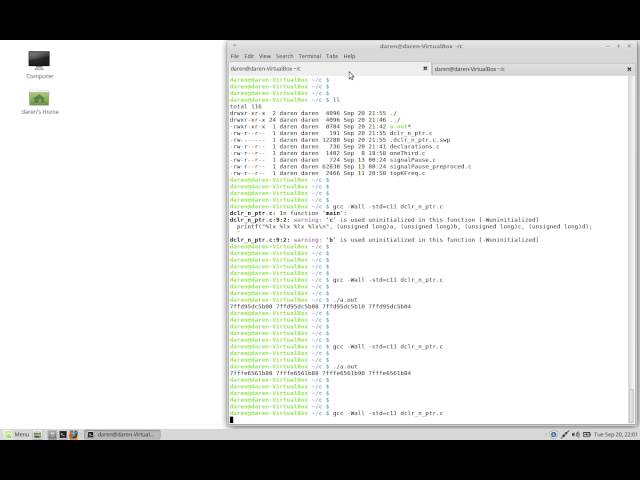Viewport: 640px width, 480px height.
Task: Click the 'total 116' line
Action: (x=245, y=107)
